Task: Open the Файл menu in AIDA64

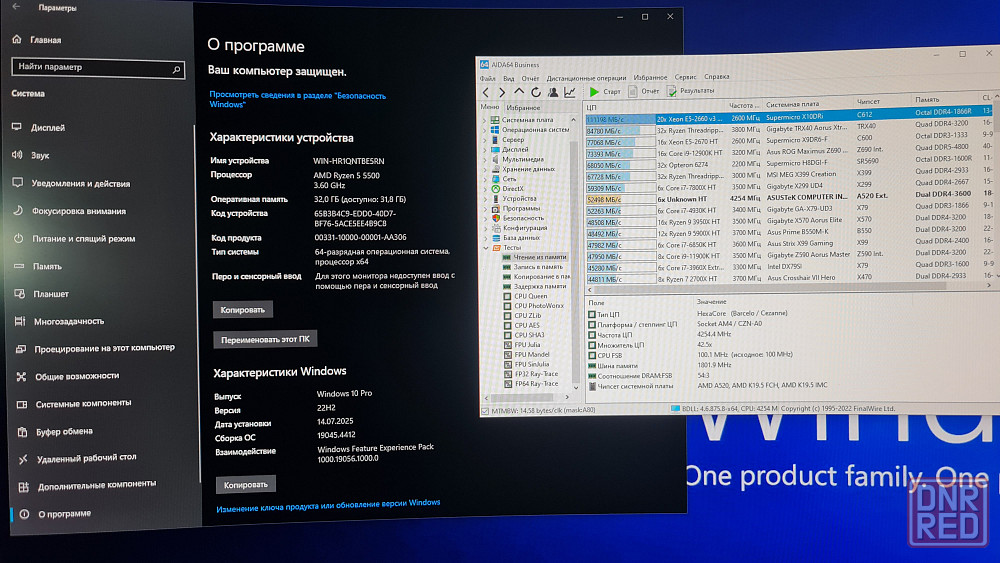Action: (x=487, y=78)
